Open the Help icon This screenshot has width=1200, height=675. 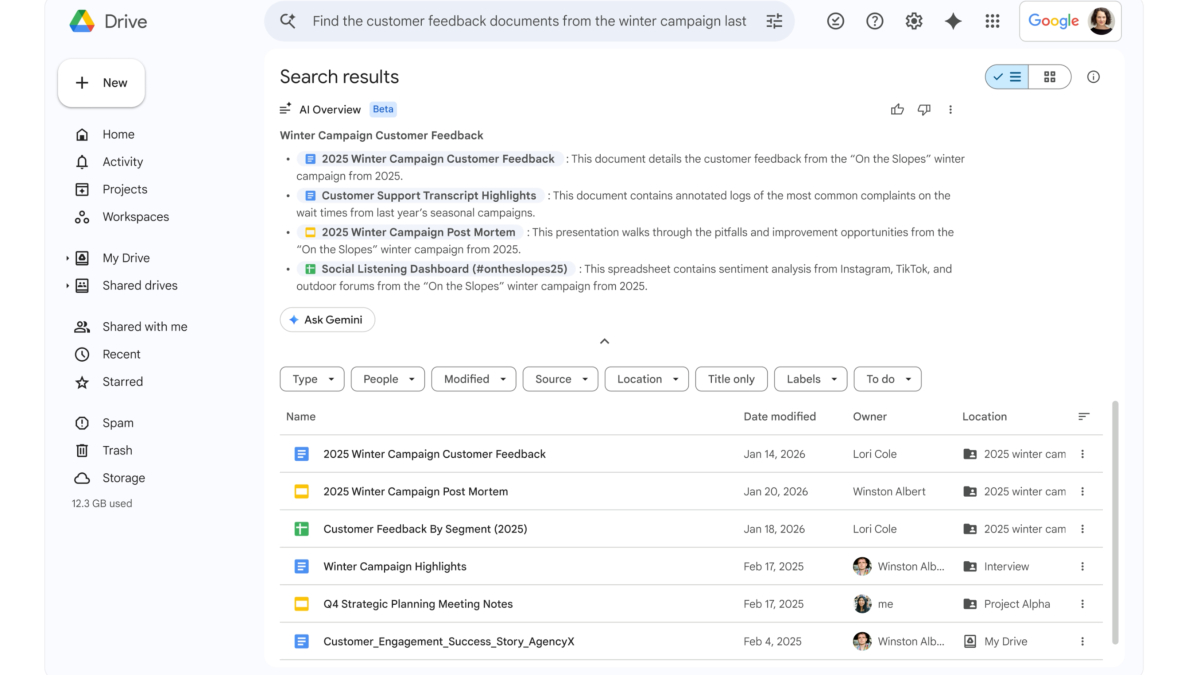[874, 20]
